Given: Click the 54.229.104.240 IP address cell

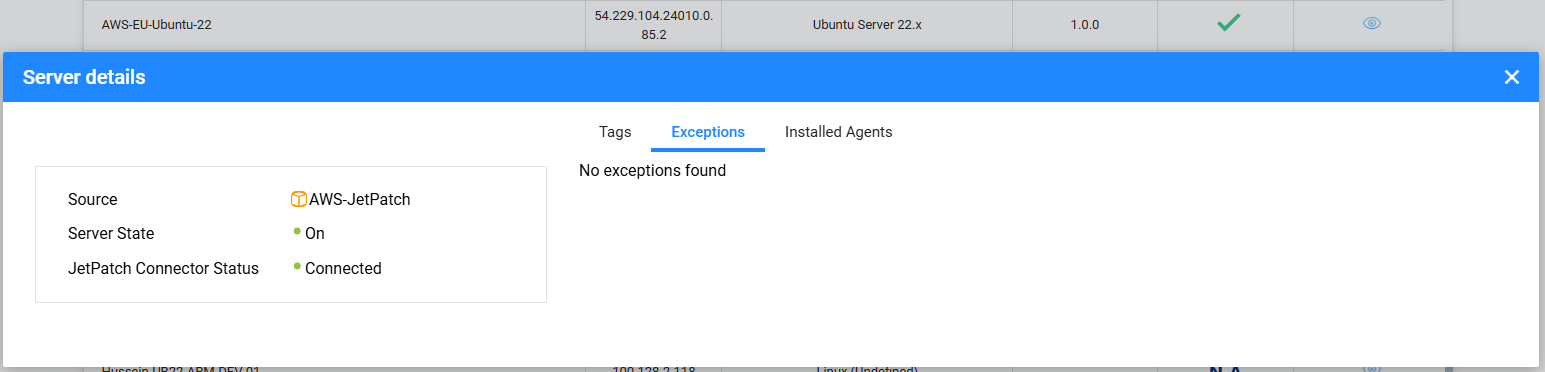Looking at the screenshot, I should (653, 25).
